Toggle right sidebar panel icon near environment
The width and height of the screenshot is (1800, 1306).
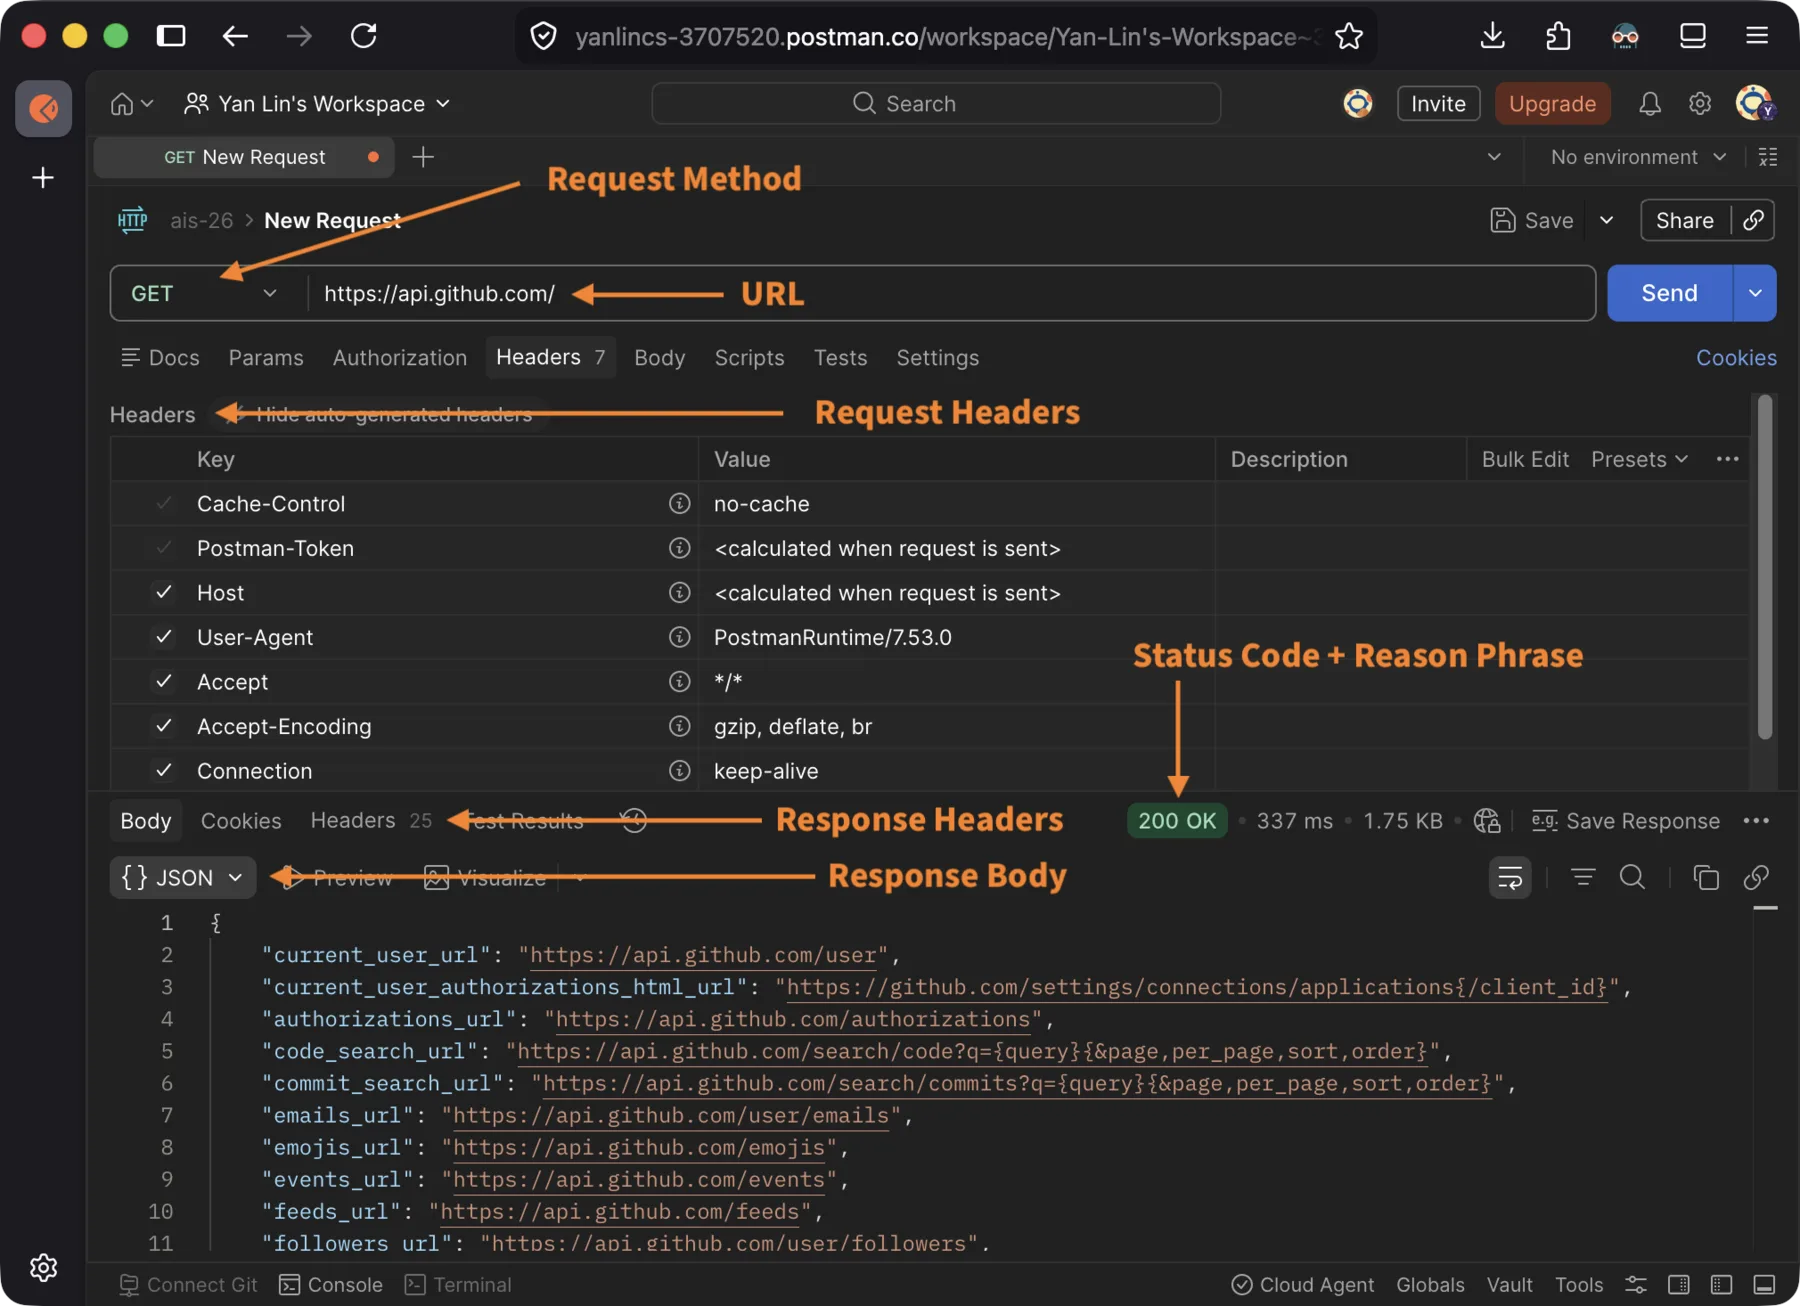point(1768,157)
